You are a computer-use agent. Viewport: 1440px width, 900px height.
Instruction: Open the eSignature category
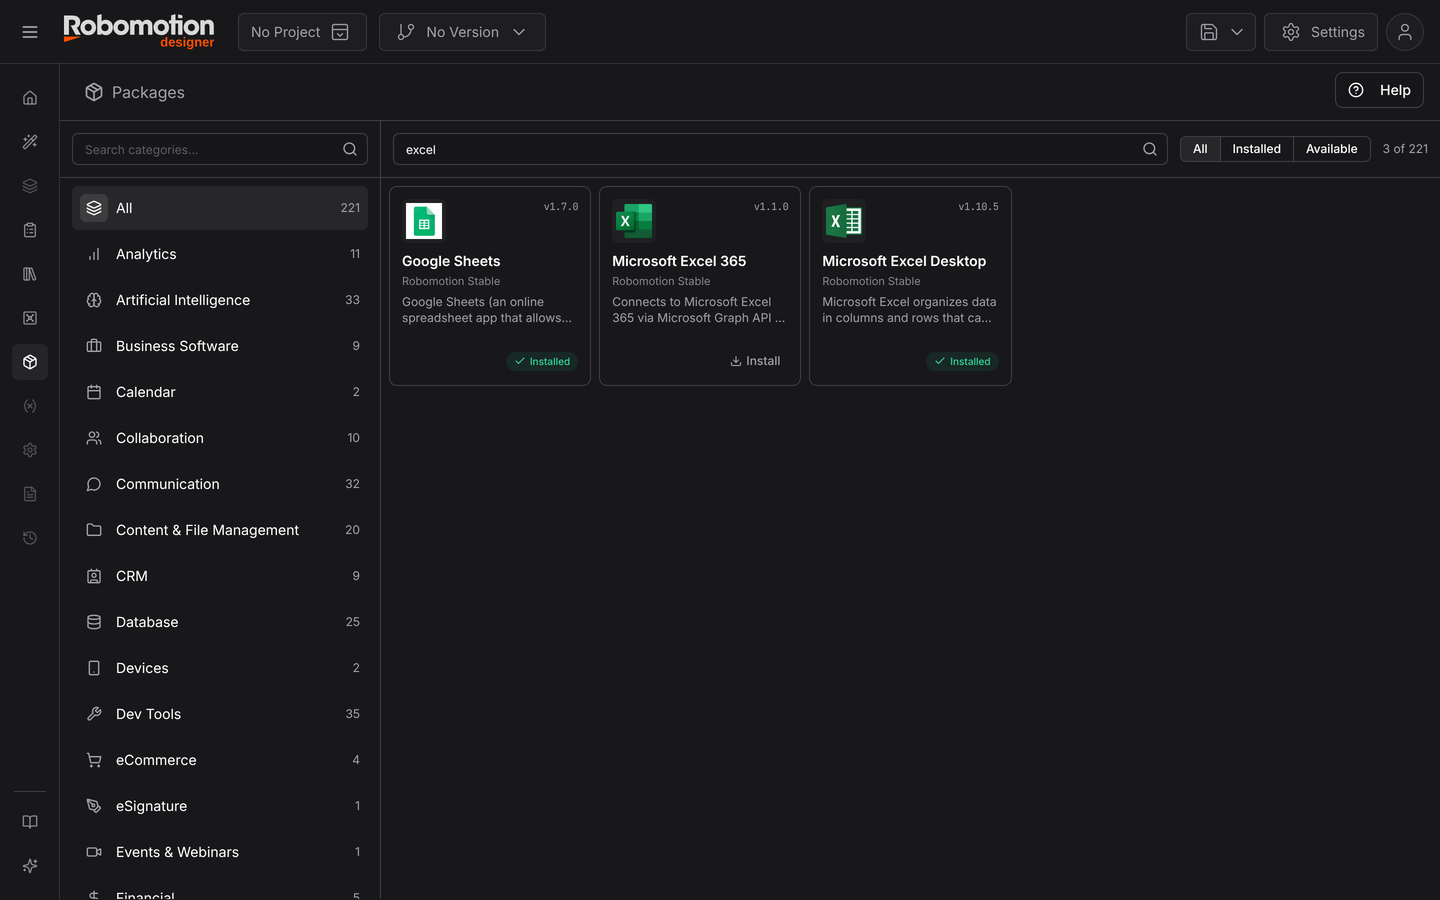tap(220, 806)
